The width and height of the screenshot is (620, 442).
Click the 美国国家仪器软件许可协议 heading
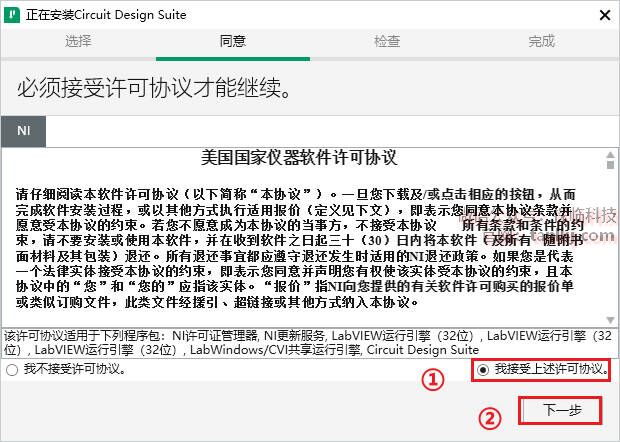pyautogui.click(x=299, y=158)
